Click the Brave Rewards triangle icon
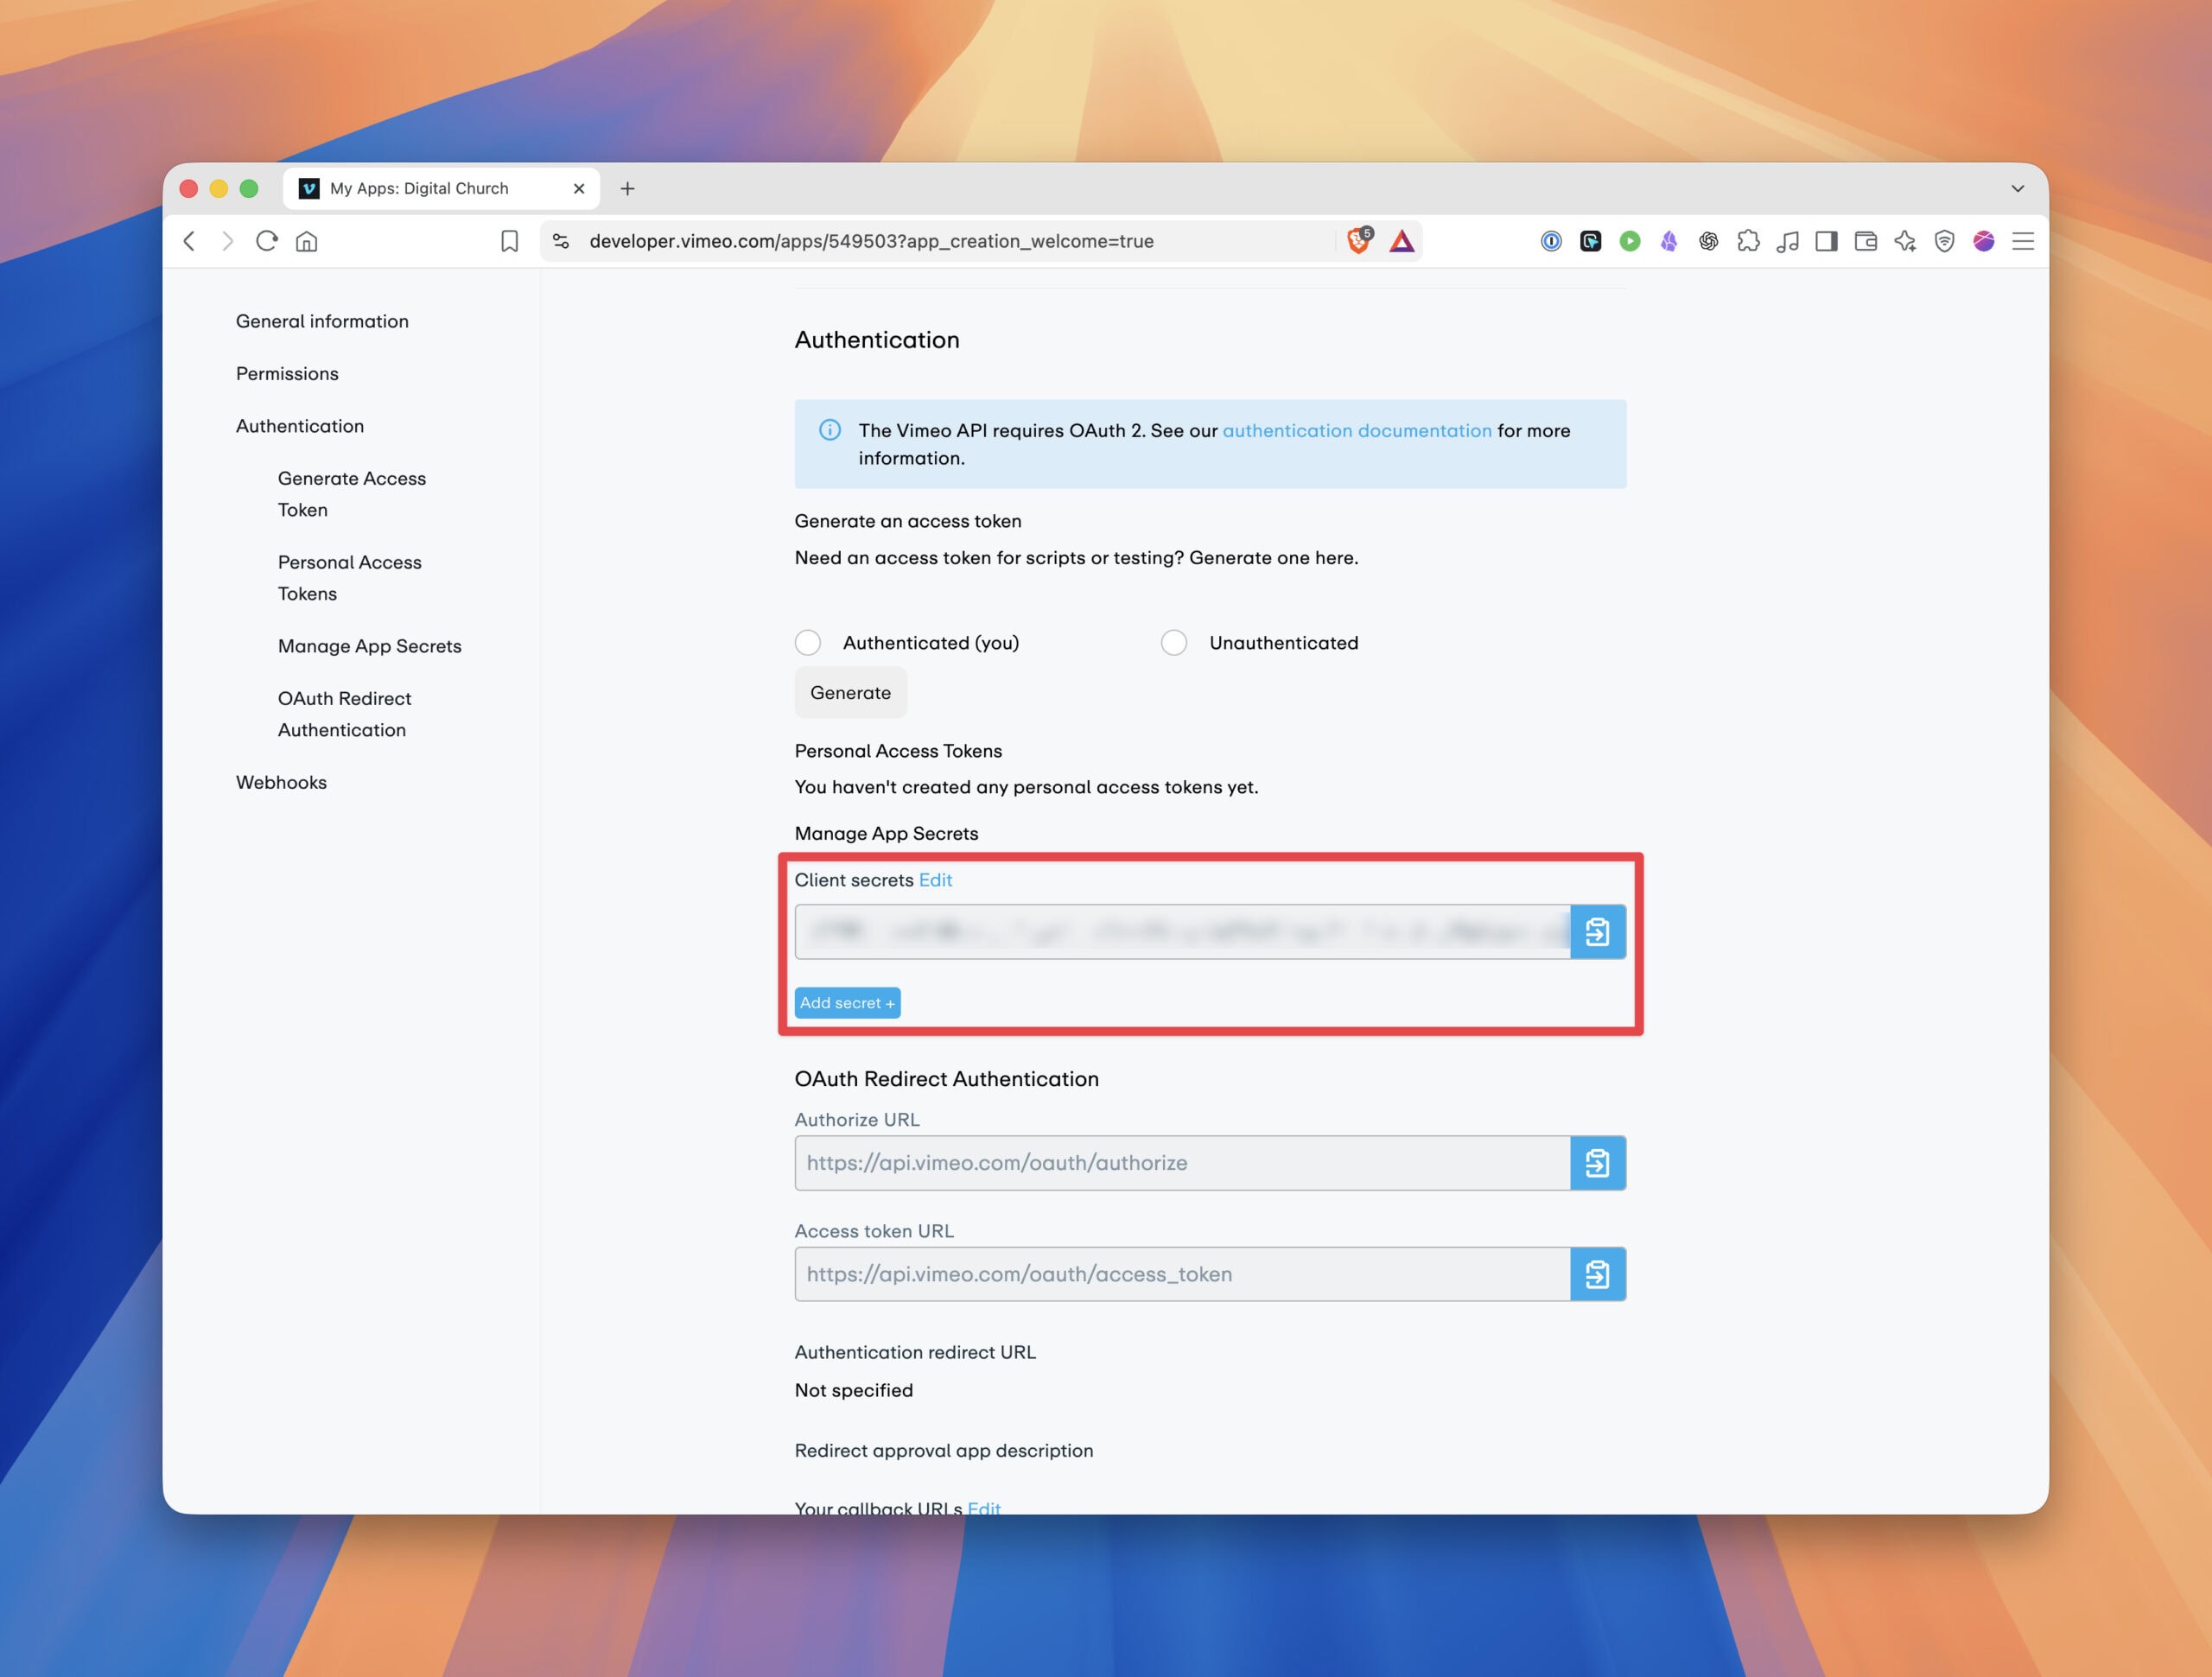2212x1677 pixels. pyautogui.click(x=1402, y=241)
